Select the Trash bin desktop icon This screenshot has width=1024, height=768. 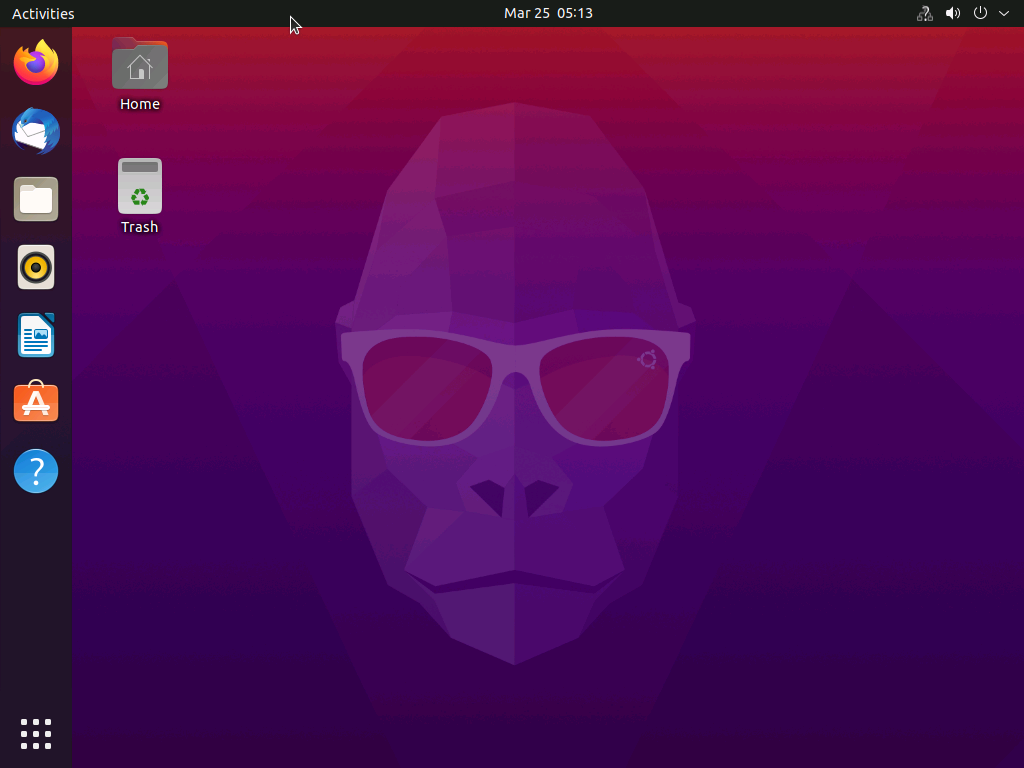[x=140, y=187]
